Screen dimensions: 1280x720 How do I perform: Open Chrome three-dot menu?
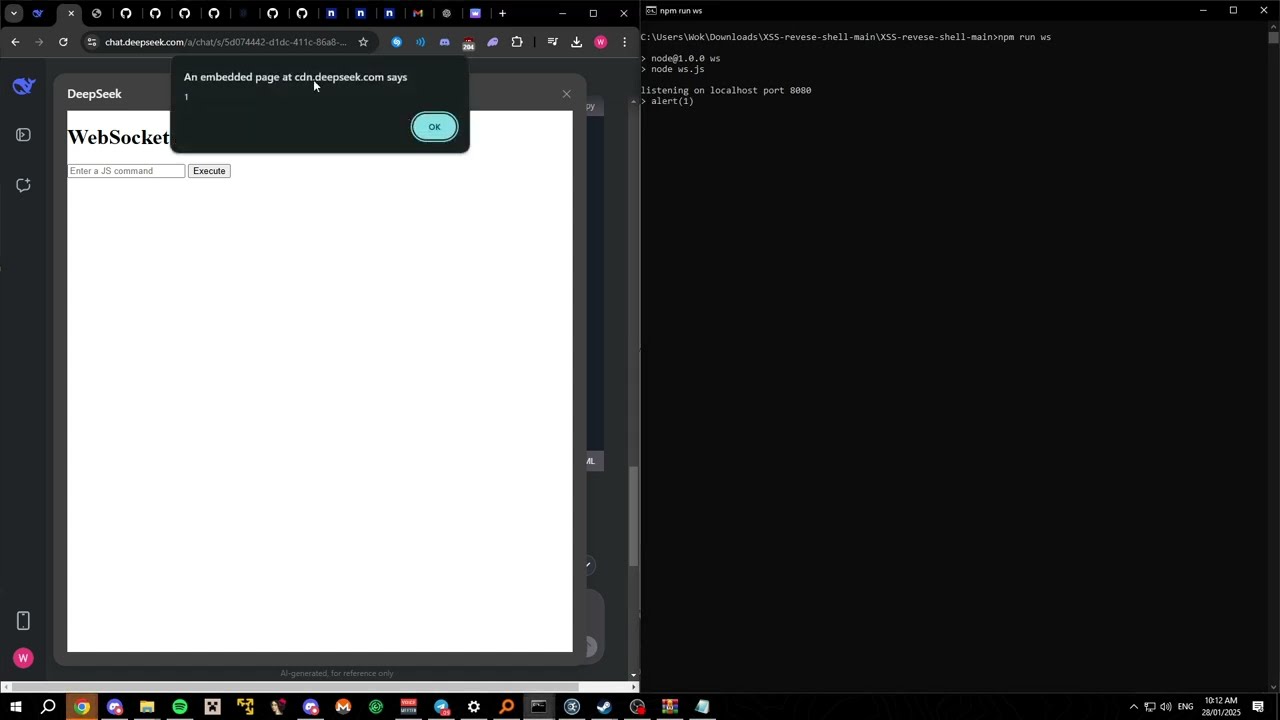point(624,42)
